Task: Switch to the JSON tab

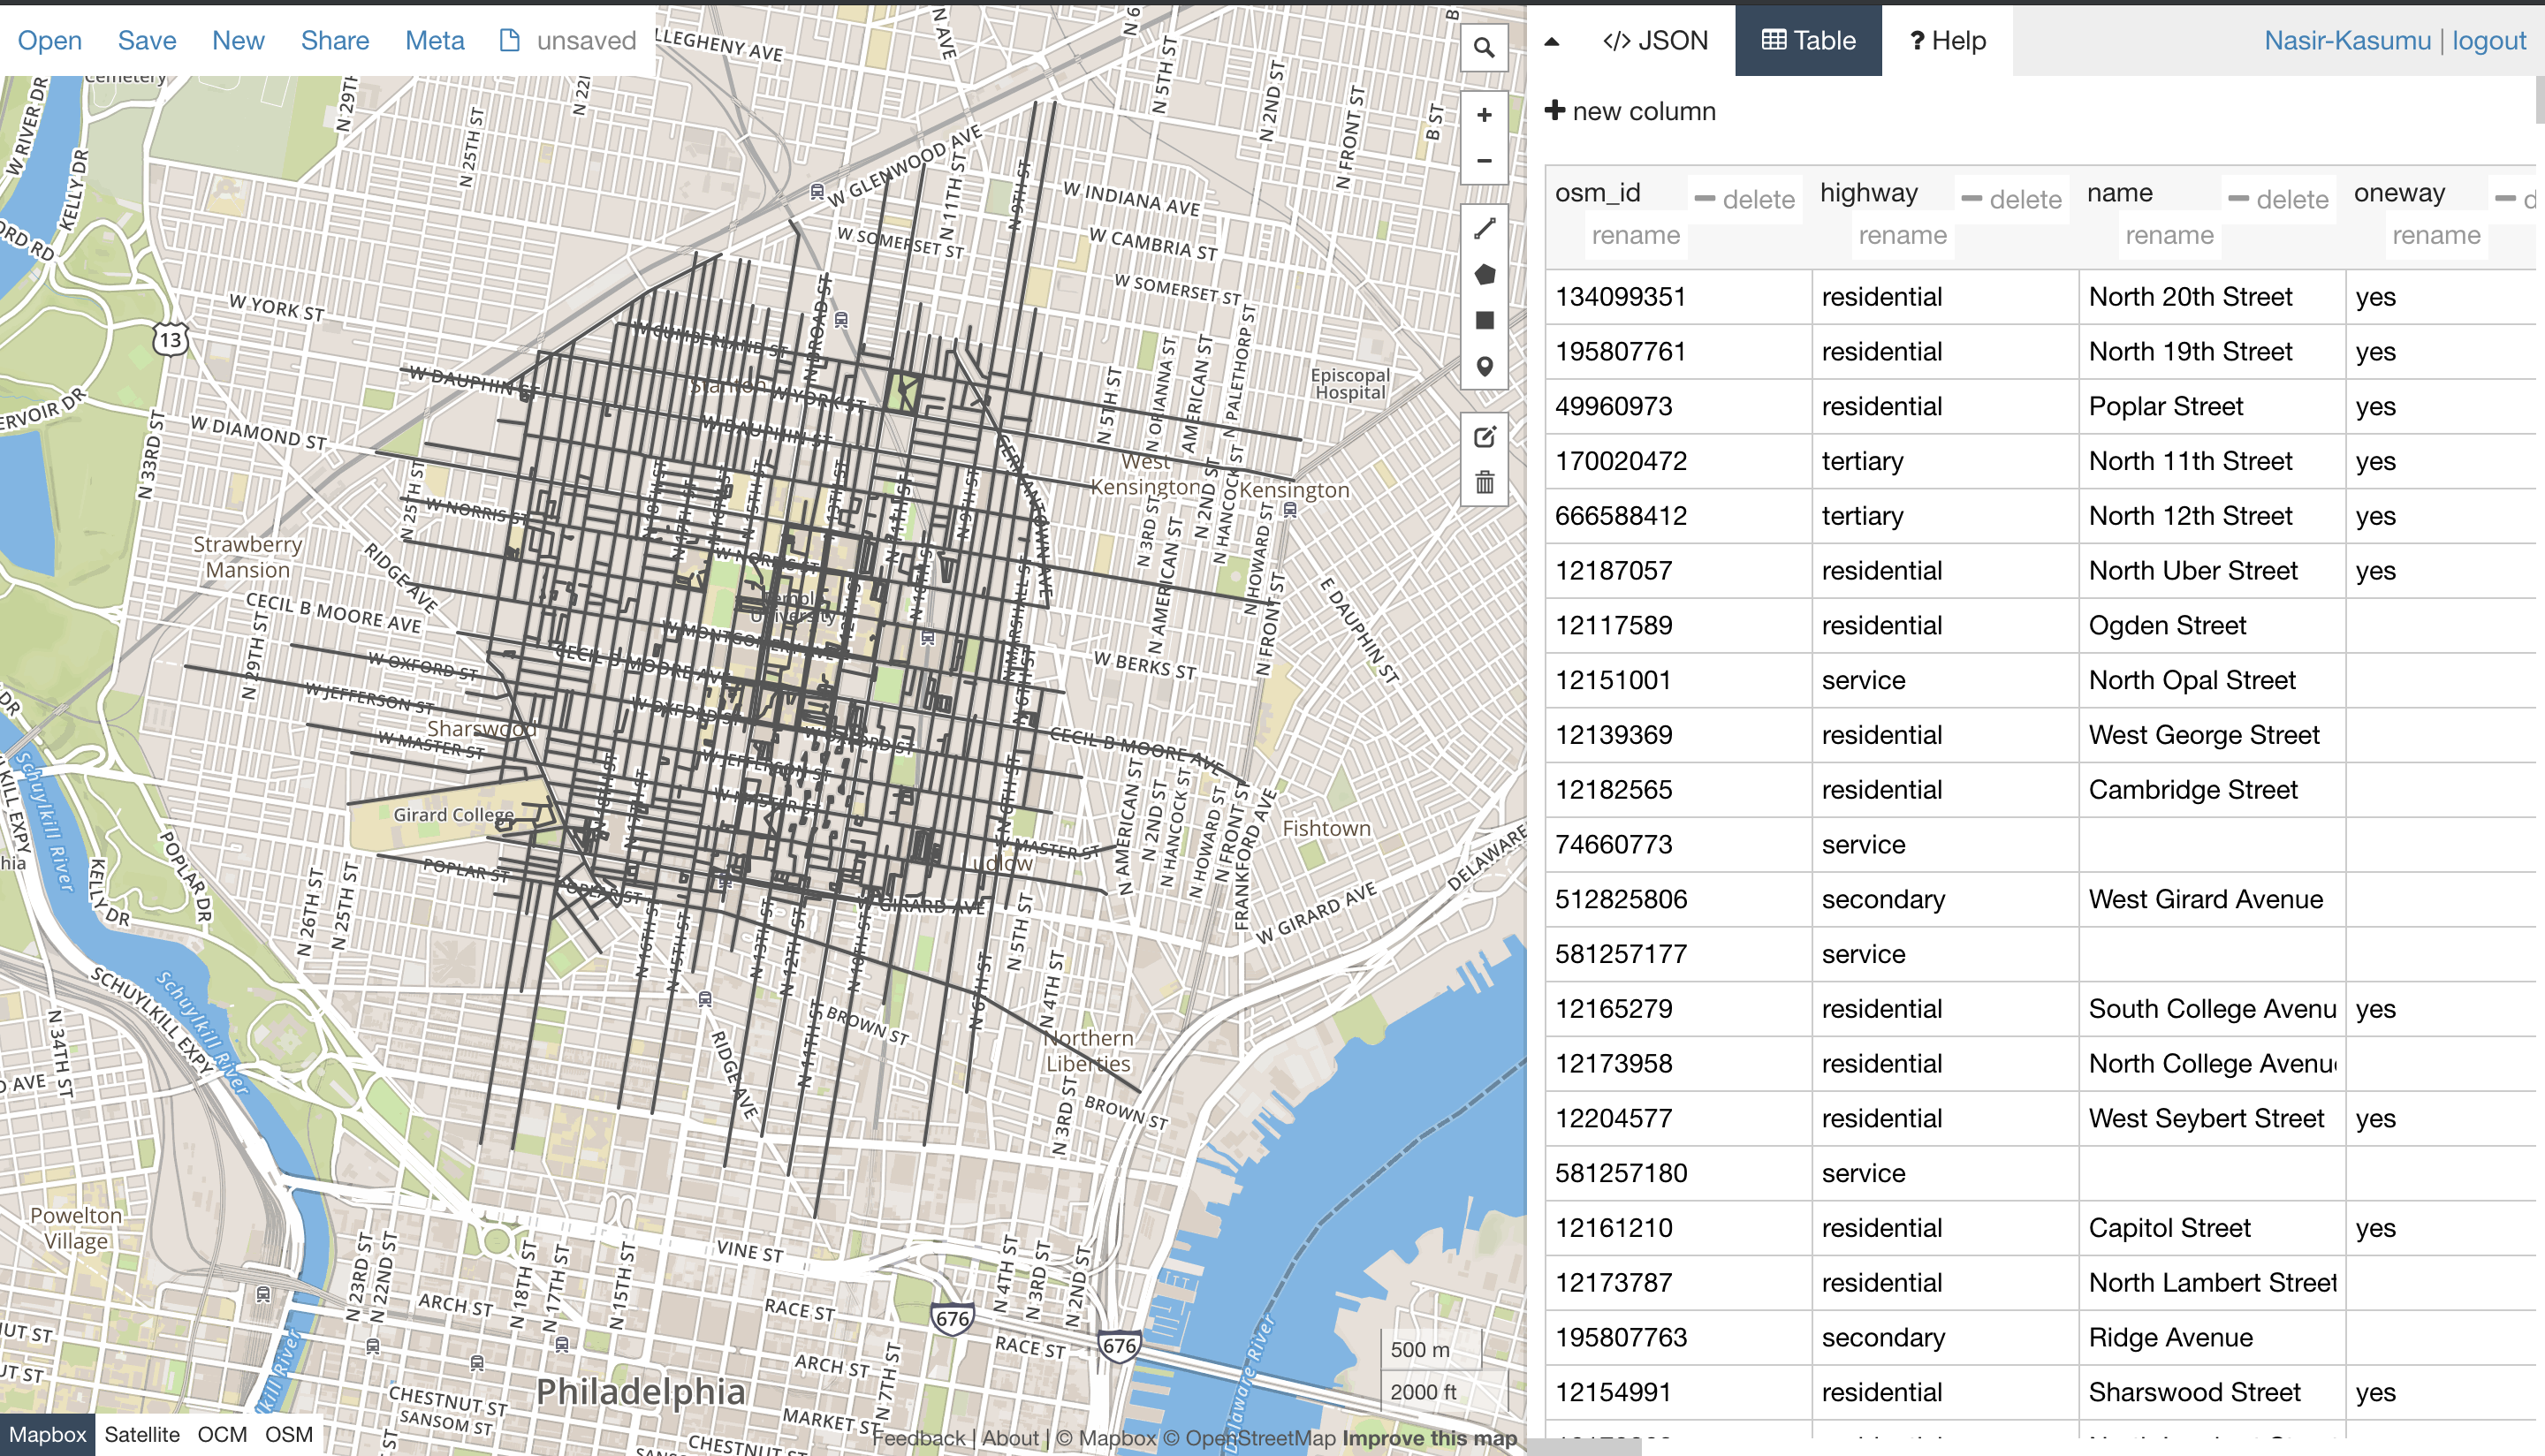Action: coord(1655,40)
